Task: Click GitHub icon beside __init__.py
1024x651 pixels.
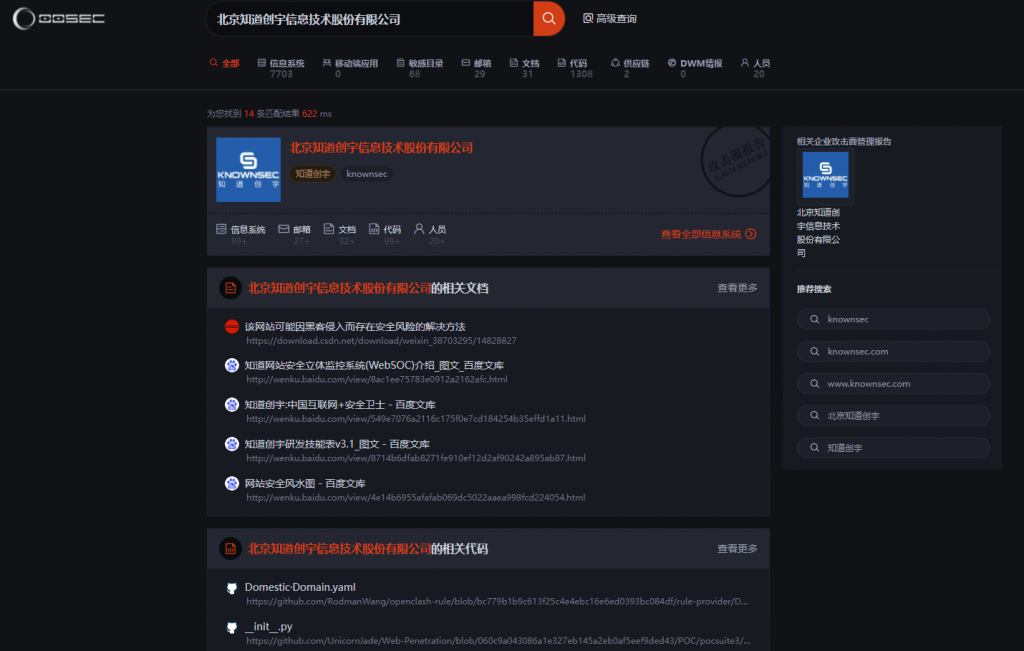Action: point(231,627)
